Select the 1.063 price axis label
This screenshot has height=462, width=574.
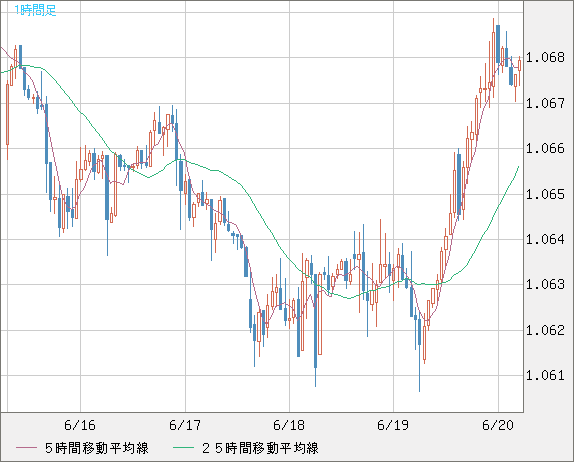(x=545, y=284)
